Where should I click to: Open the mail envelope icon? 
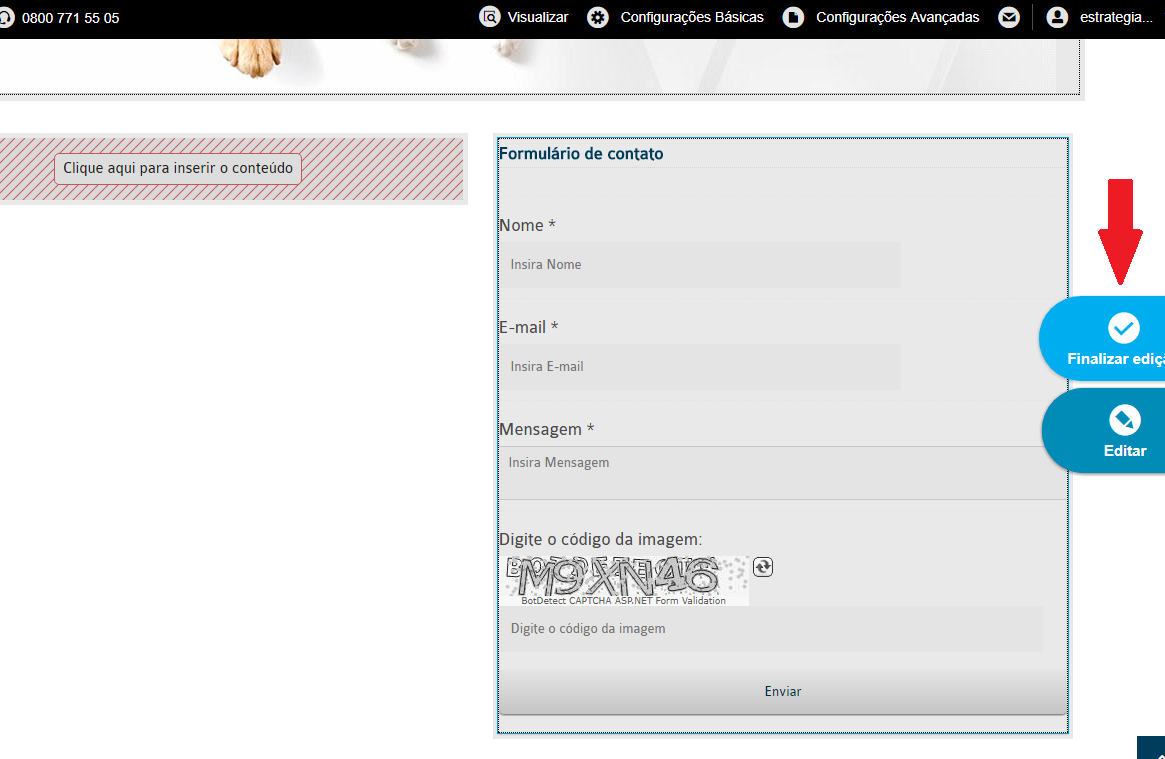coord(1009,17)
